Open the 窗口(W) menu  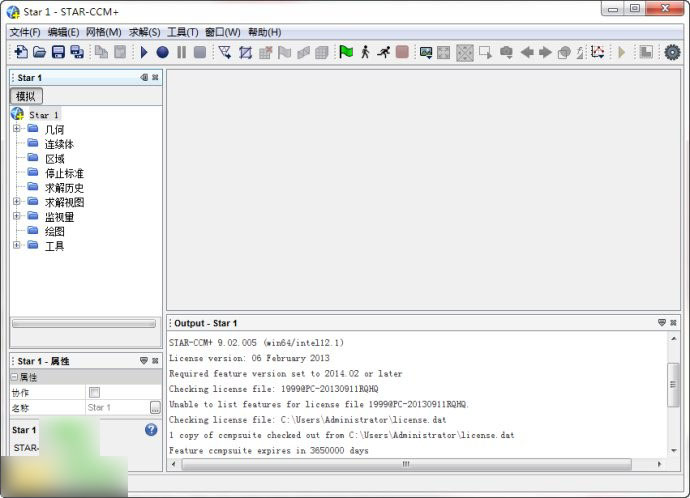[x=223, y=32]
